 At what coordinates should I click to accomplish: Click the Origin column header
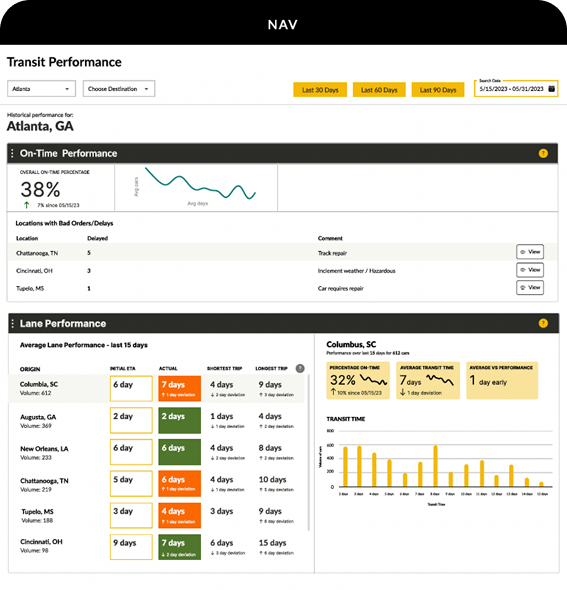click(30, 369)
